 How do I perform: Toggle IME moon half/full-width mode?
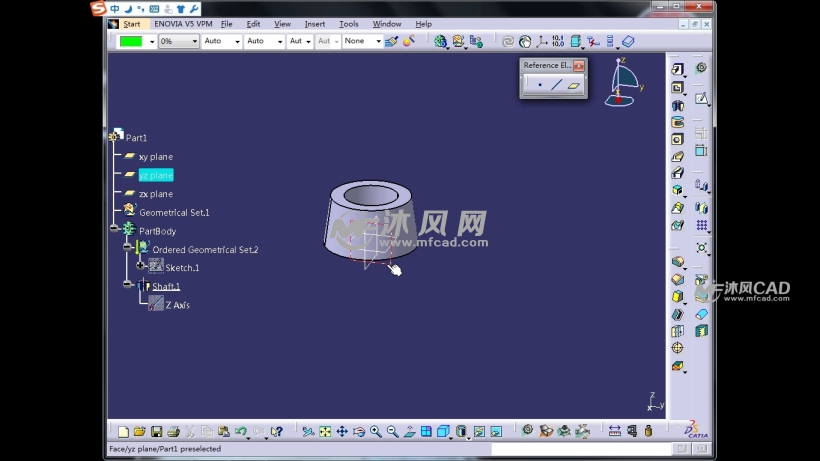128,9
